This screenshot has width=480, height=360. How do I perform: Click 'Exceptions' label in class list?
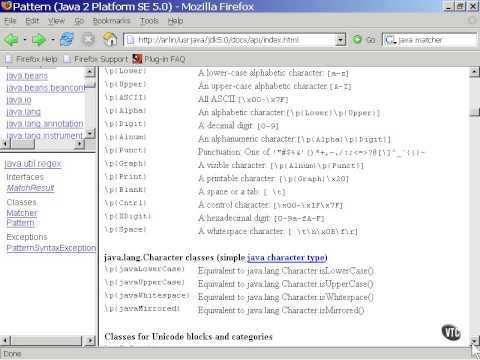click(27, 237)
